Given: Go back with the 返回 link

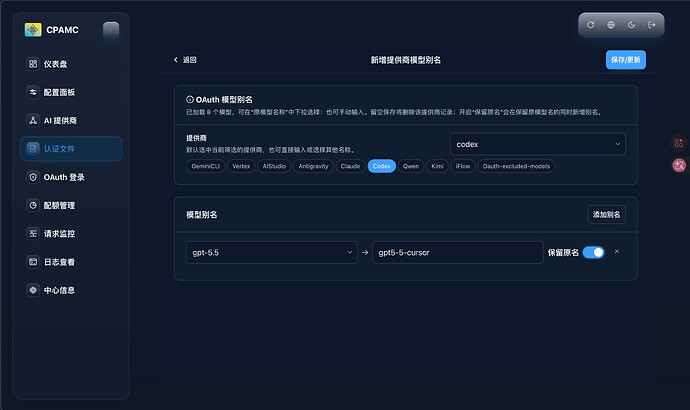Looking at the screenshot, I should [x=185, y=60].
